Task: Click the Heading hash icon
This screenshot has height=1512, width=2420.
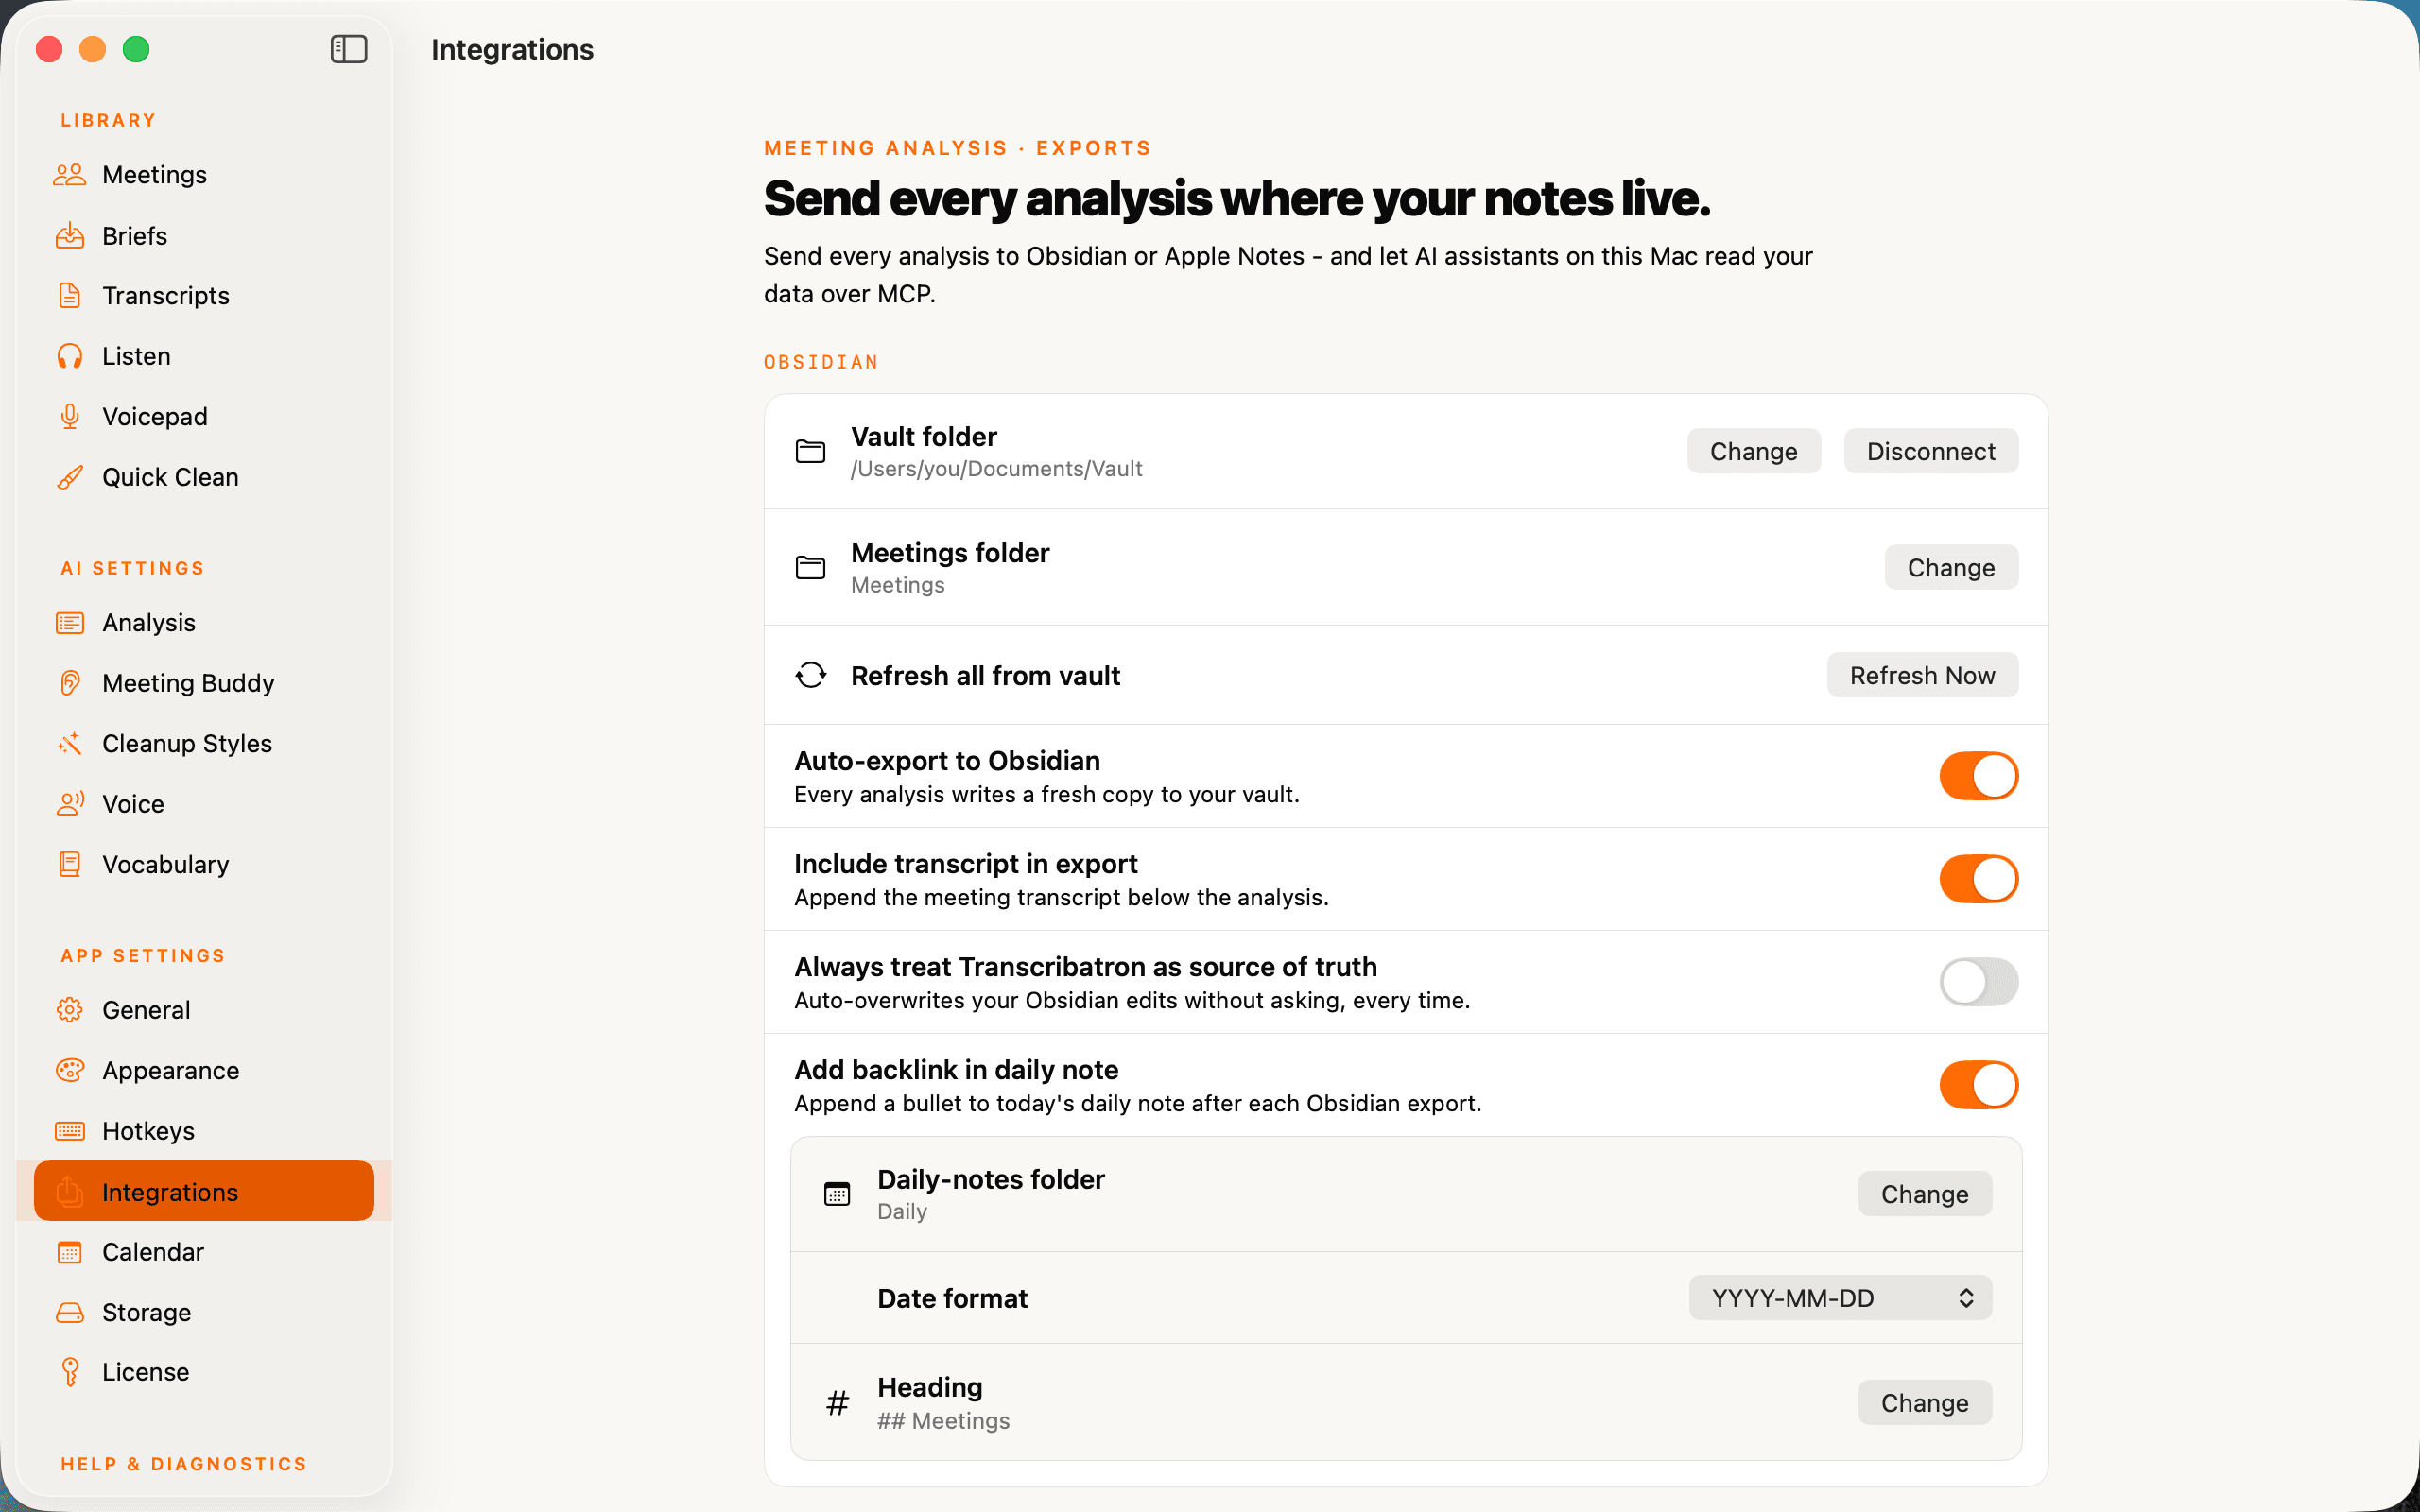Action: pyautogui.click(x=837, y=1403)
